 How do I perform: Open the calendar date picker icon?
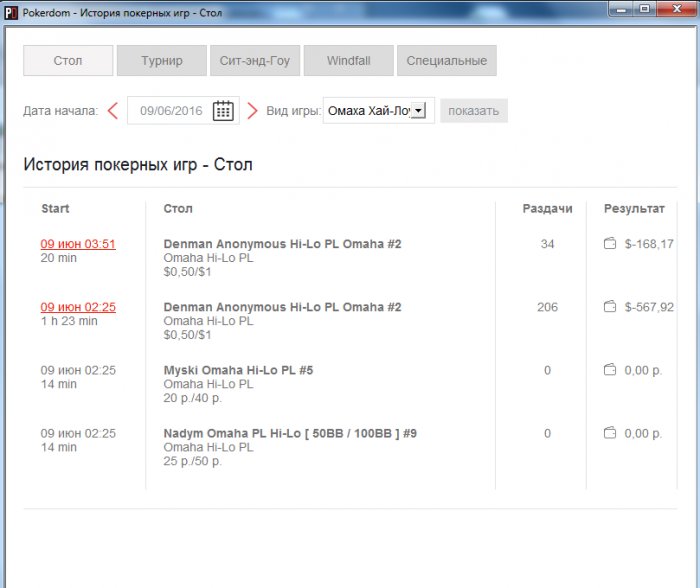(x=223, y=111)
